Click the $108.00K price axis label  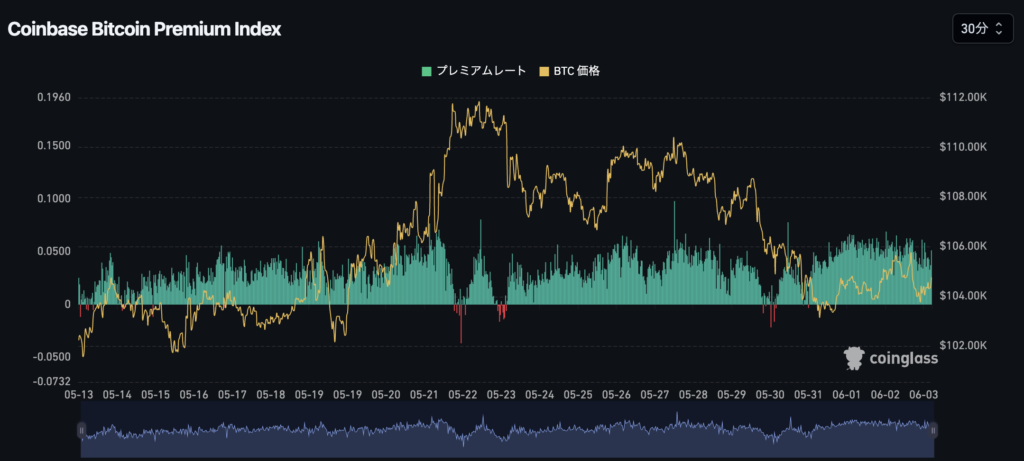(x=963, y=197)
